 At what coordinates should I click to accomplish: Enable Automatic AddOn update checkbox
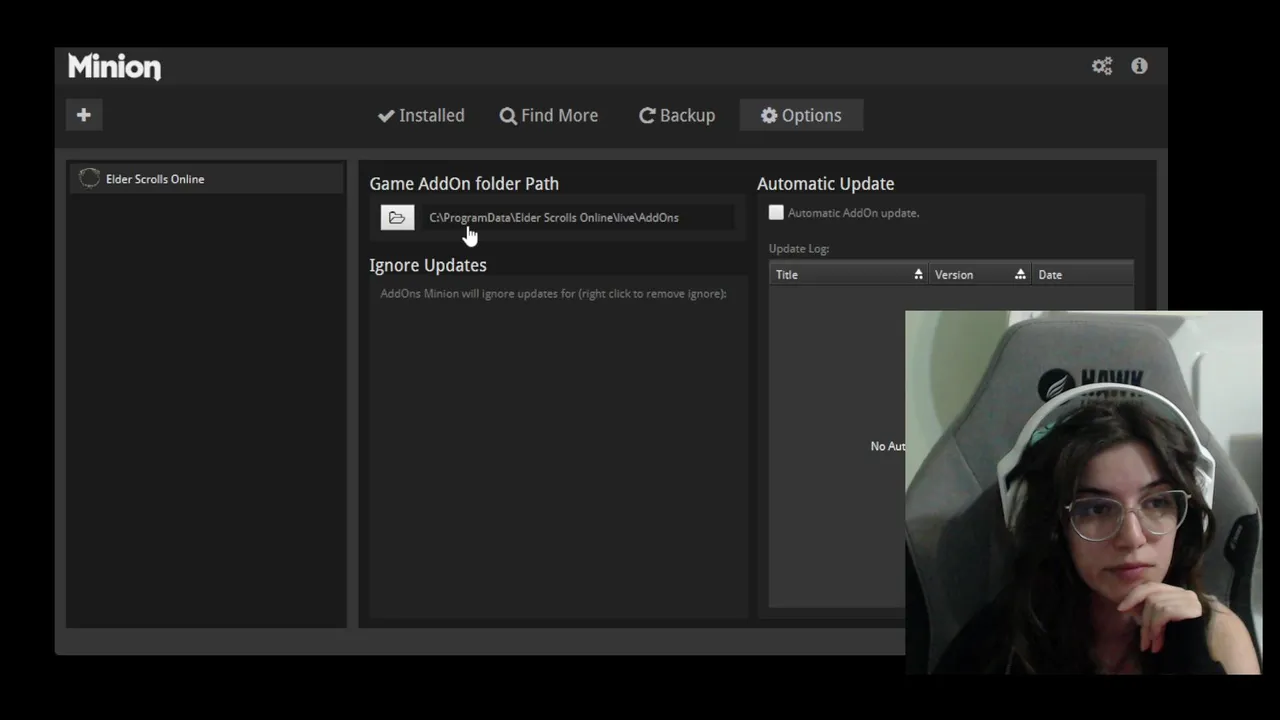pos(776,213)
